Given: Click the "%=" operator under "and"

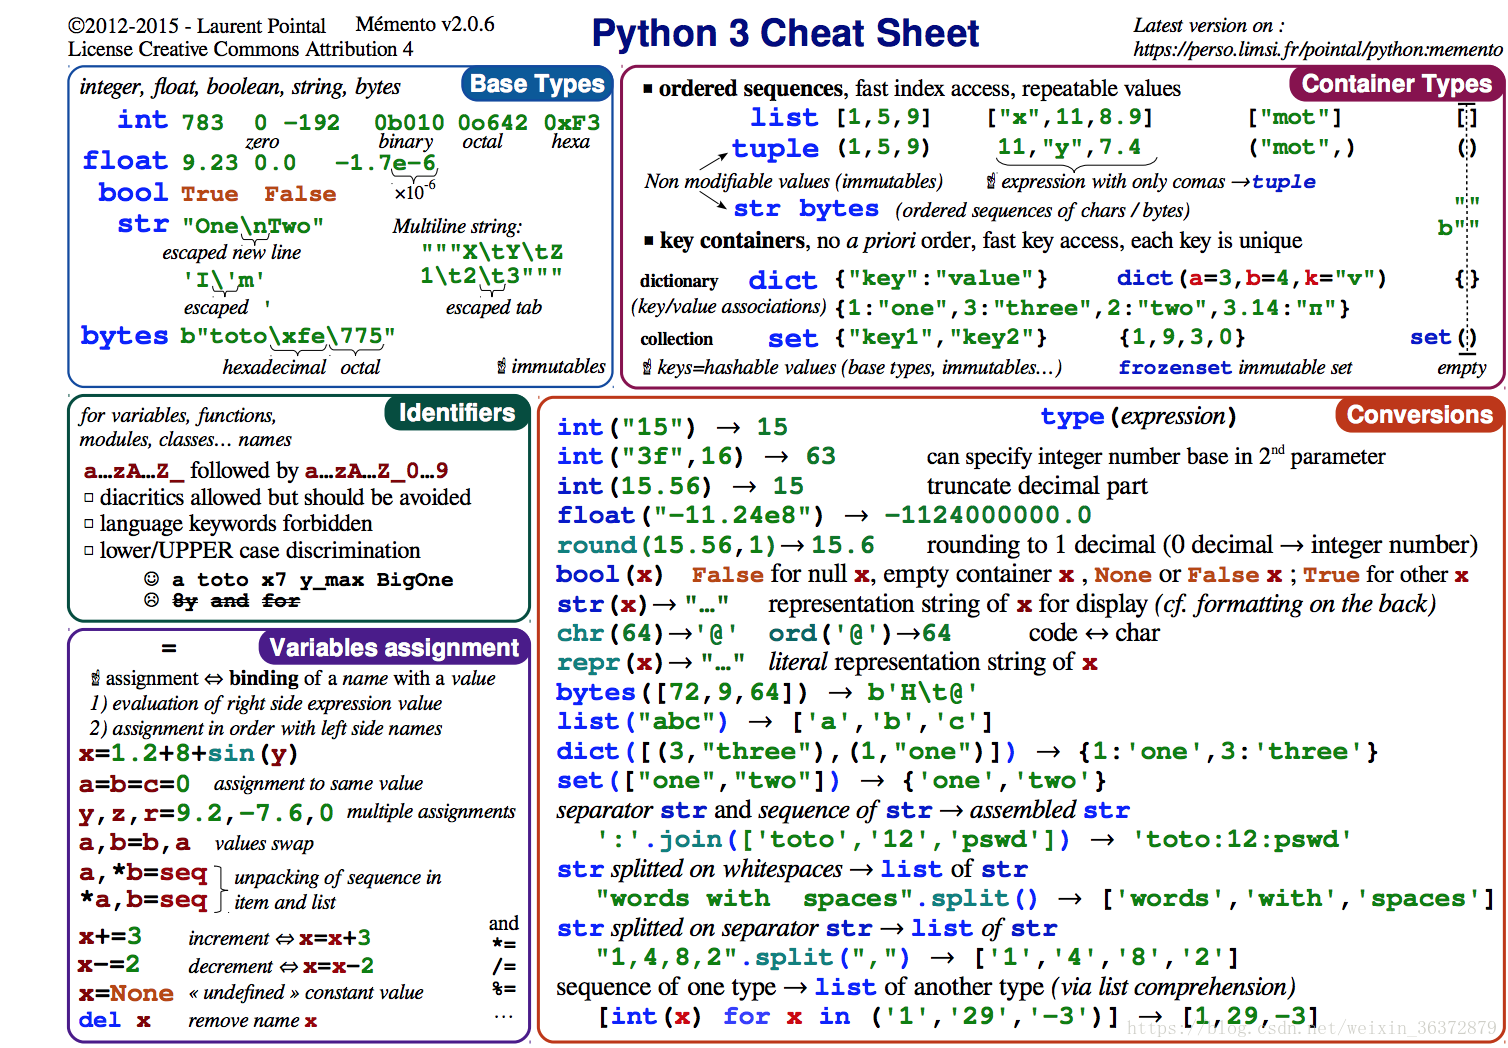Looking at the screenshot, I should [504, 988].
